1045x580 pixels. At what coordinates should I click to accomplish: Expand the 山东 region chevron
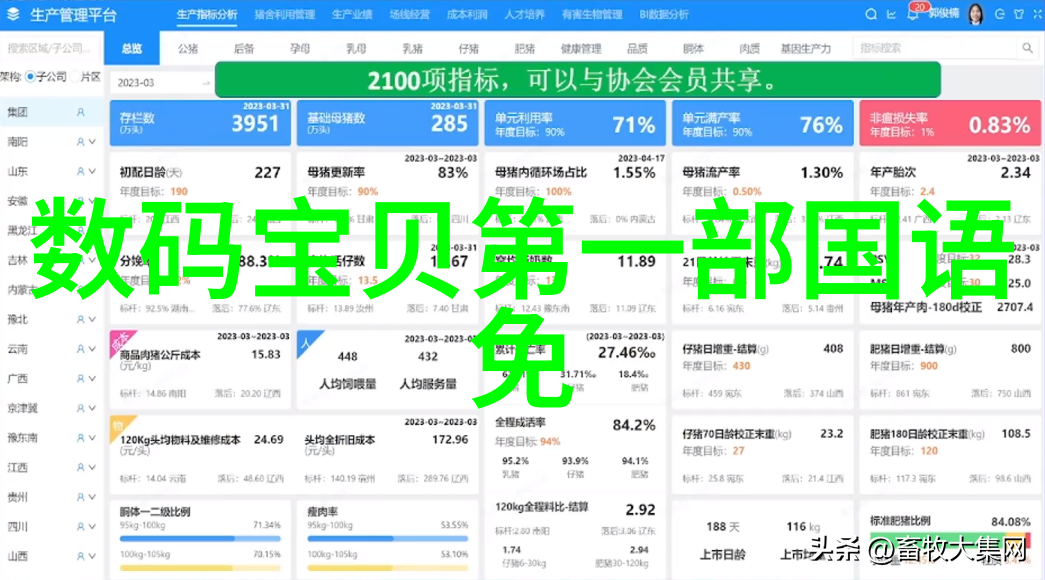(92, 172)
